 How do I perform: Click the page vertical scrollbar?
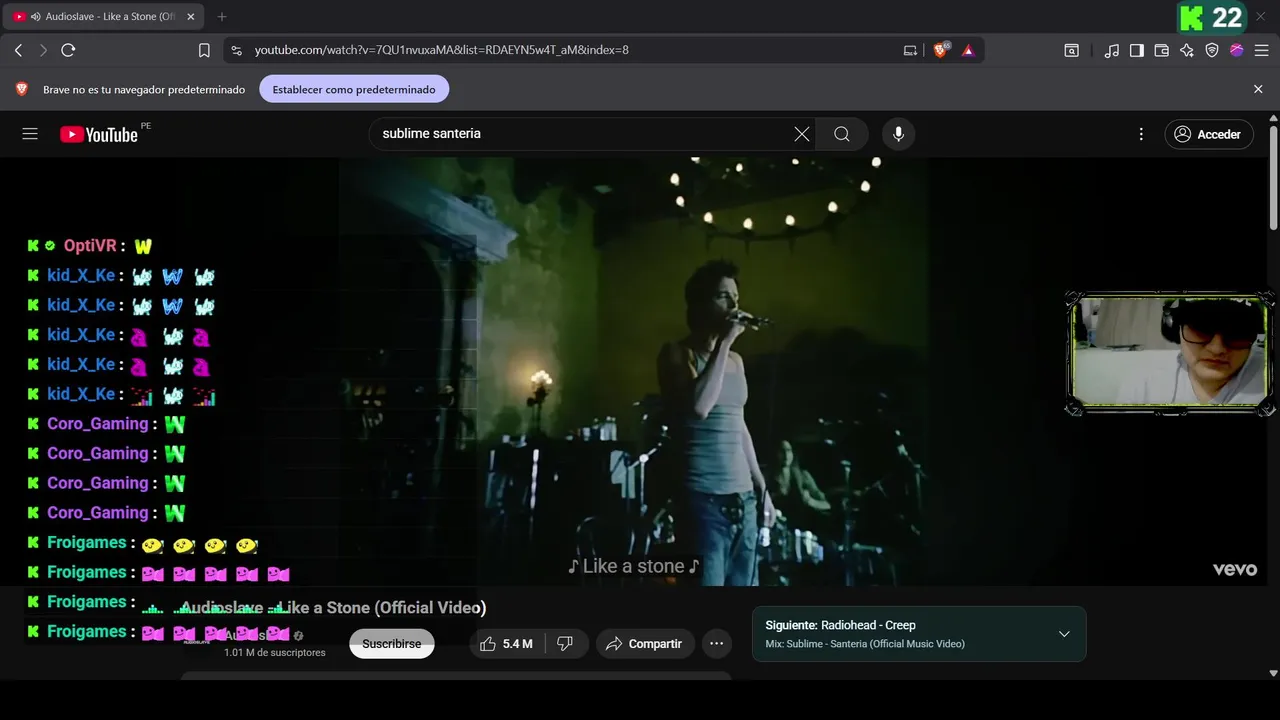1273,180
